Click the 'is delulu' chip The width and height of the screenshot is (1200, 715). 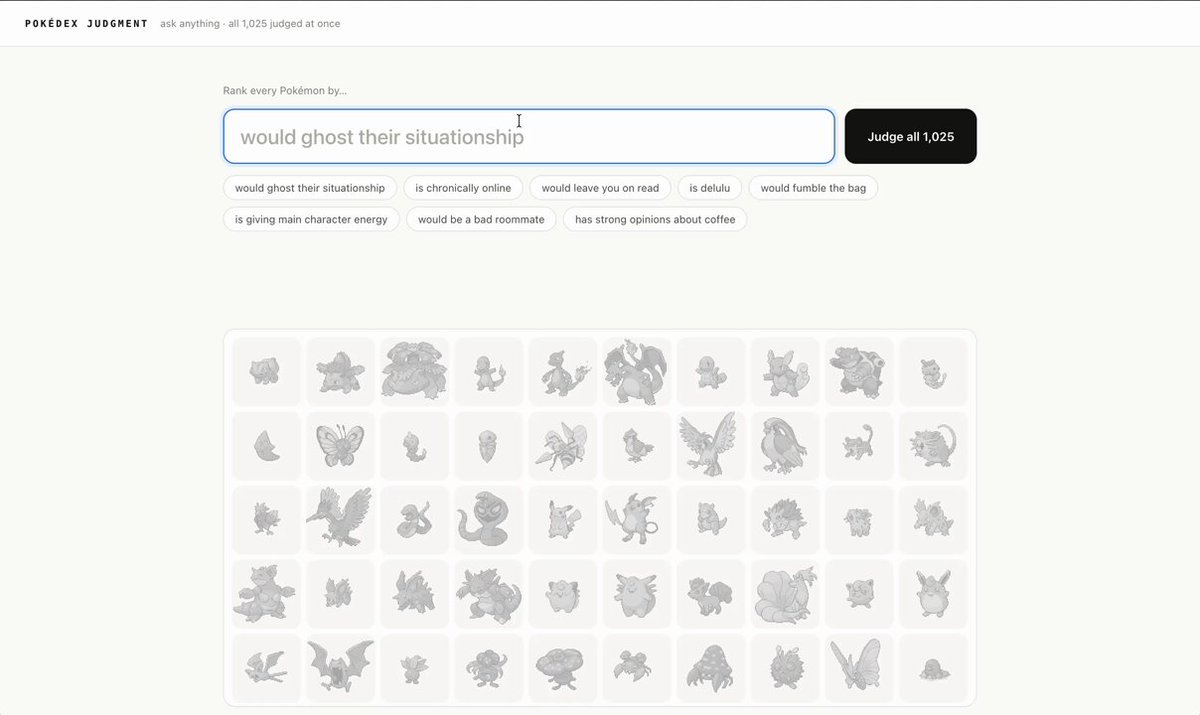coord(710,188)
